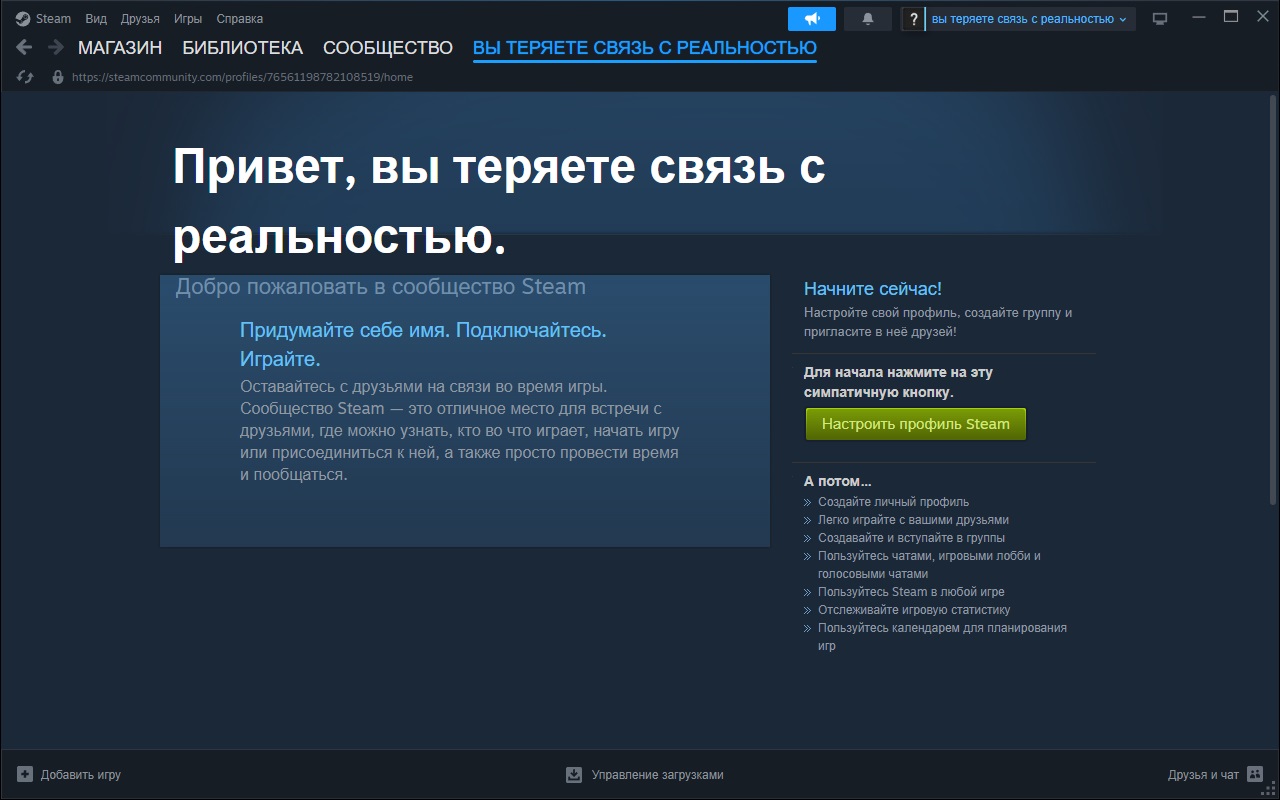Click the padlock icon beside the URL

tap(57, 77)
